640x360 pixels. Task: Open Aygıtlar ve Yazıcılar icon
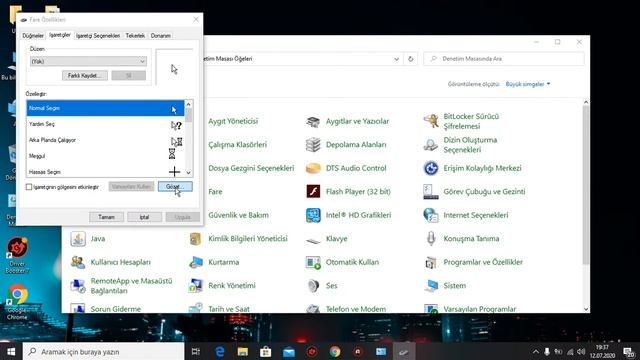coord(313,121)
